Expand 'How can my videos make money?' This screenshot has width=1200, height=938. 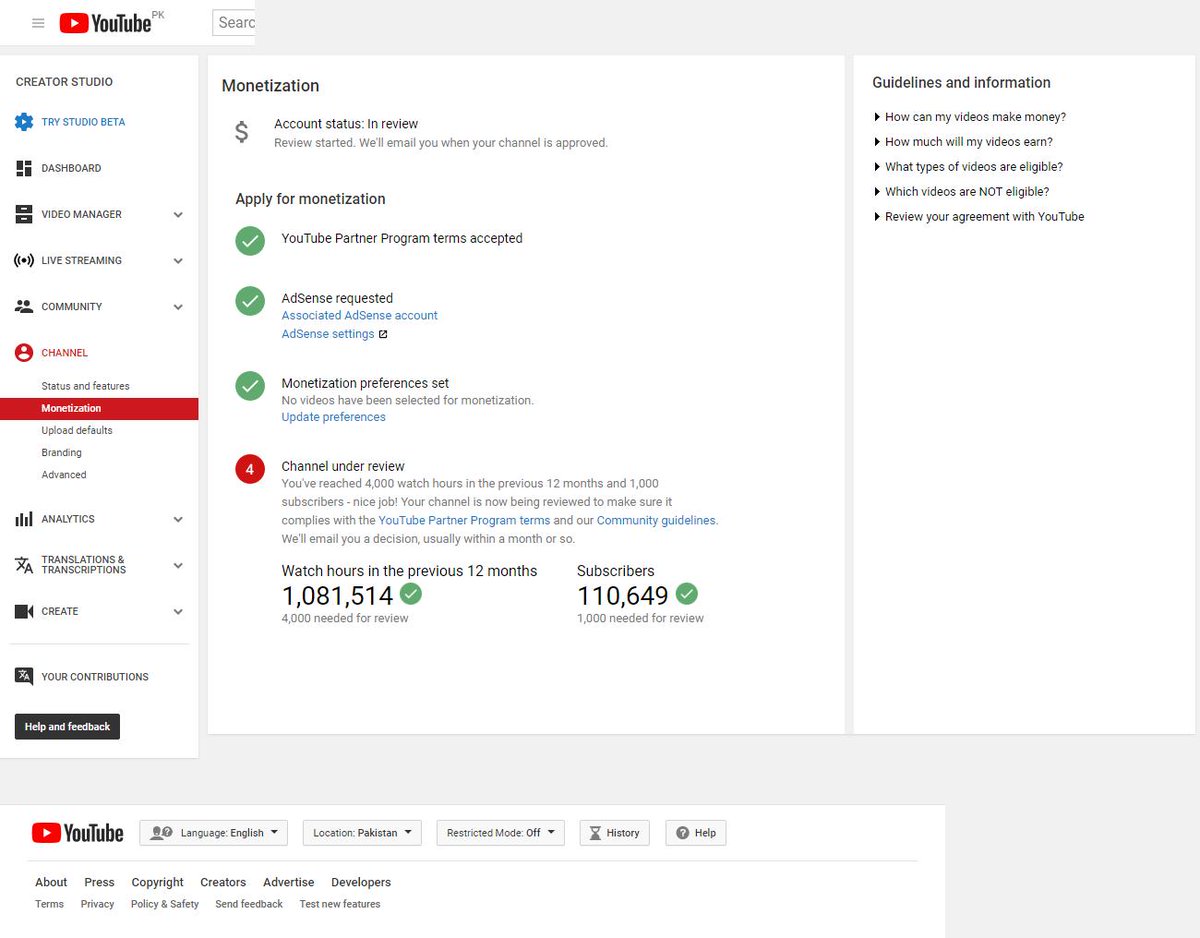[969, 117]
